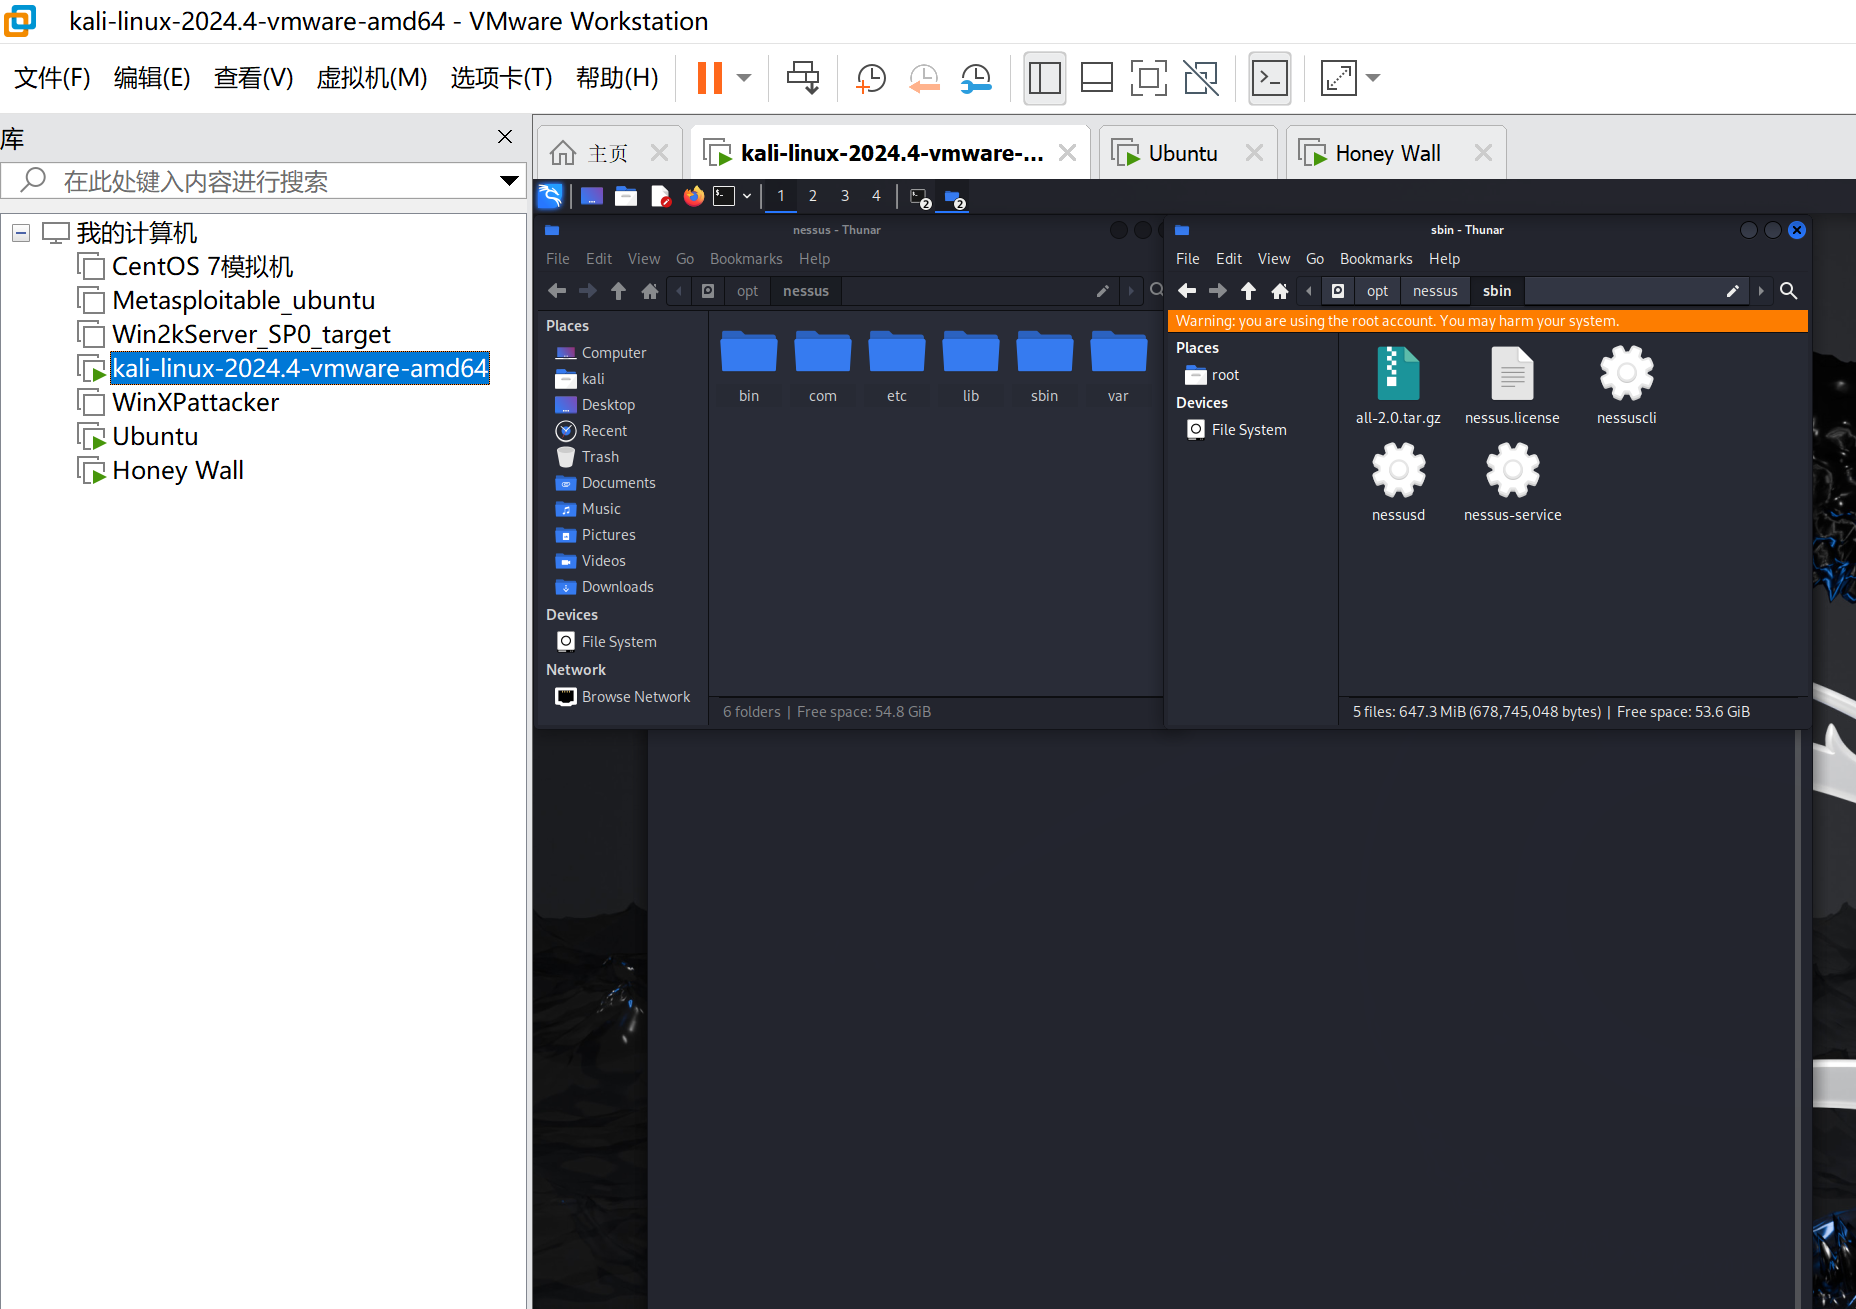
Task: Open the Kali applications menu dragon icon
Action: pos(550,196)
